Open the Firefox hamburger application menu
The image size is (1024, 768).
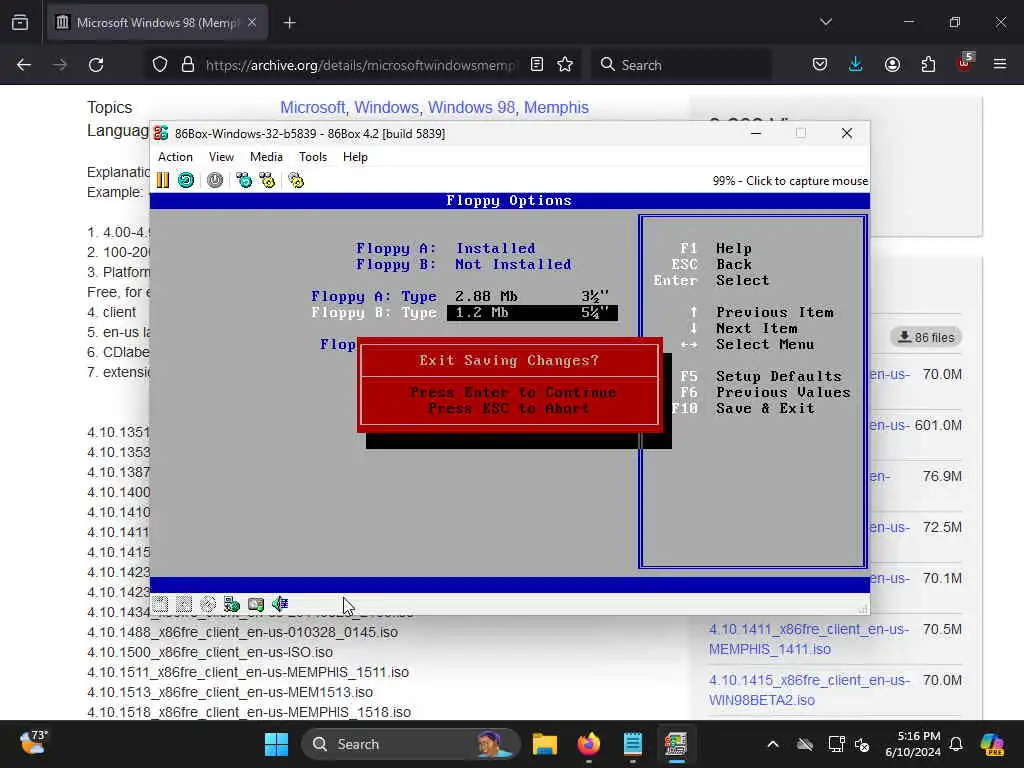(1000, 65)
